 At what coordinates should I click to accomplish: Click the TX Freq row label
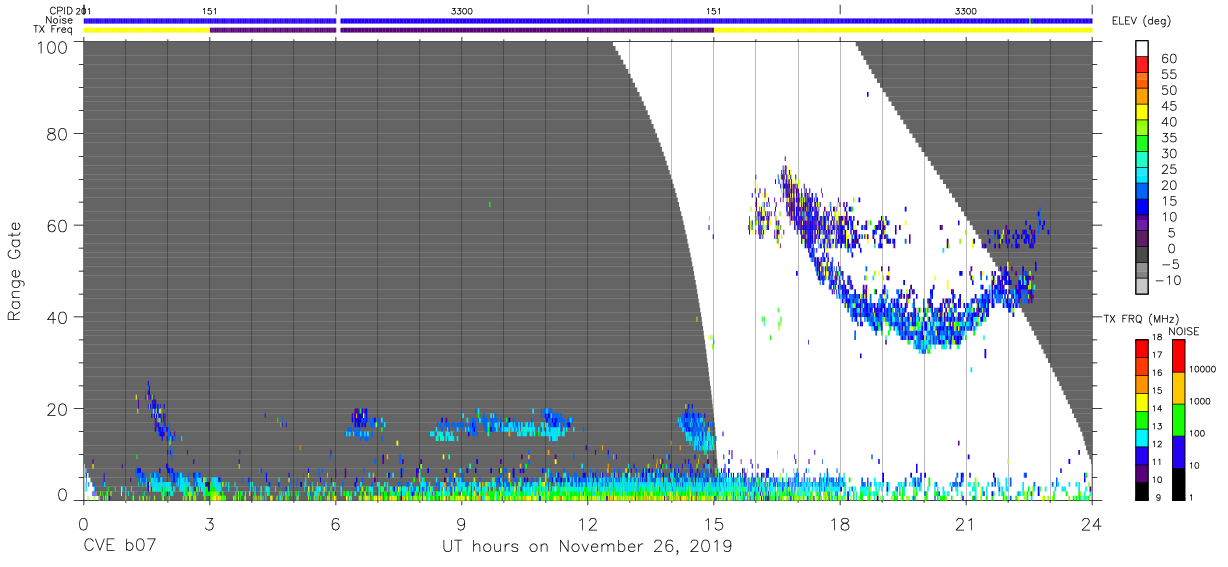[54, 30]
